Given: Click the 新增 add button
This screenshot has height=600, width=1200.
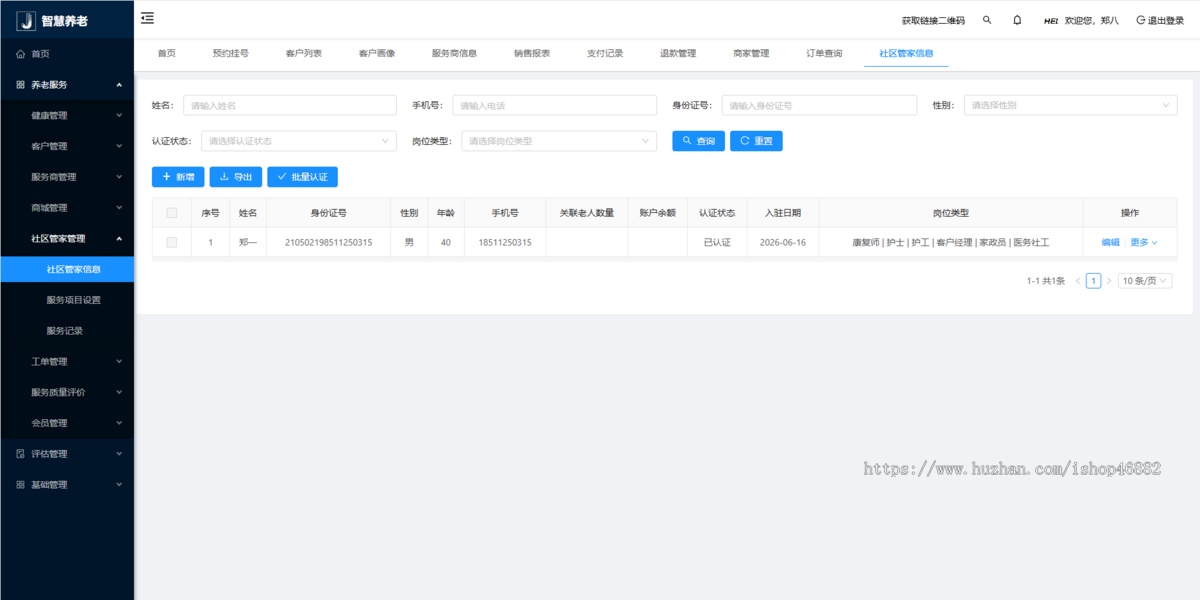Looking at the screenshot, I should click(178, 177).
